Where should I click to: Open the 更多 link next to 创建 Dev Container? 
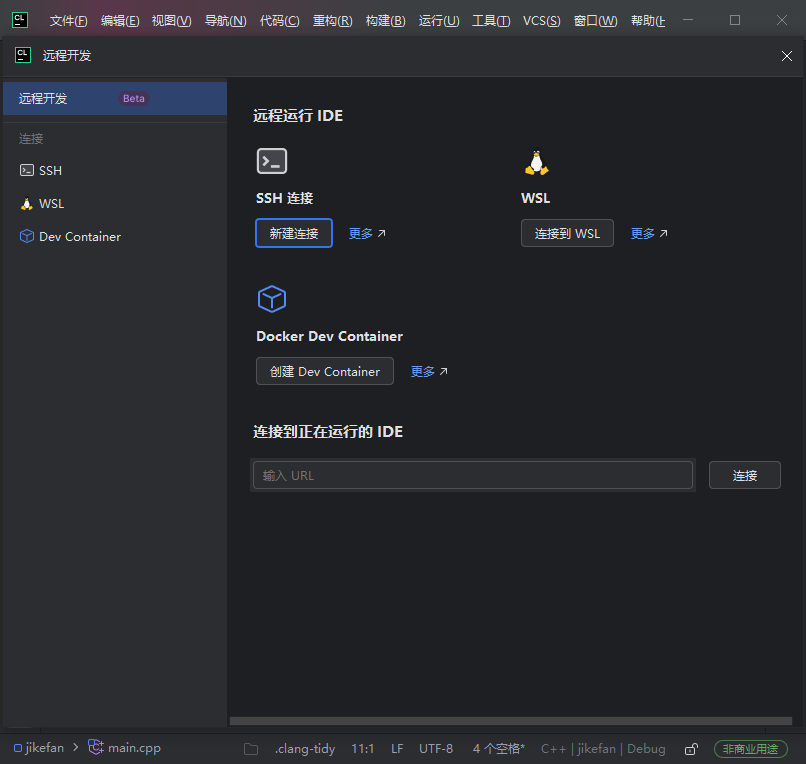point(429,371)
